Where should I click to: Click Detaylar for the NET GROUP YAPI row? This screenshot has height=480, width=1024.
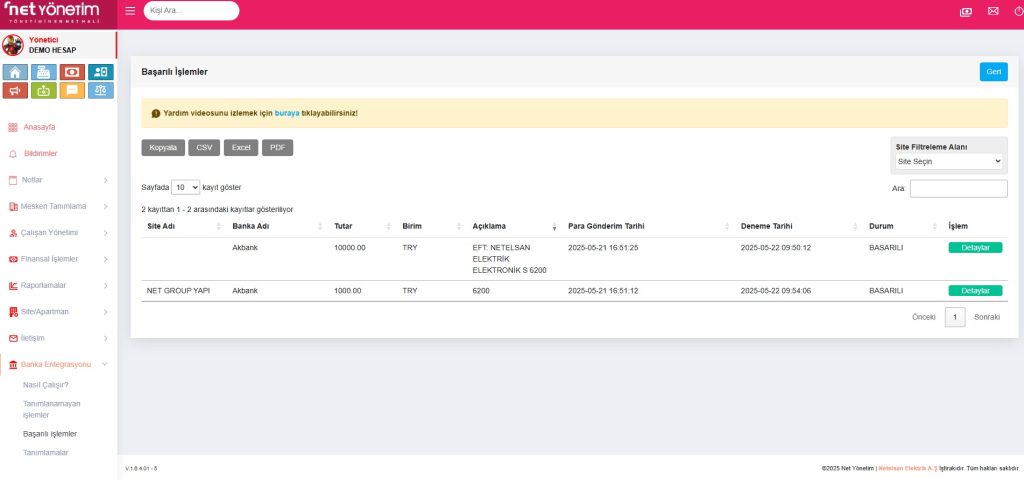(x=974, y=291)
